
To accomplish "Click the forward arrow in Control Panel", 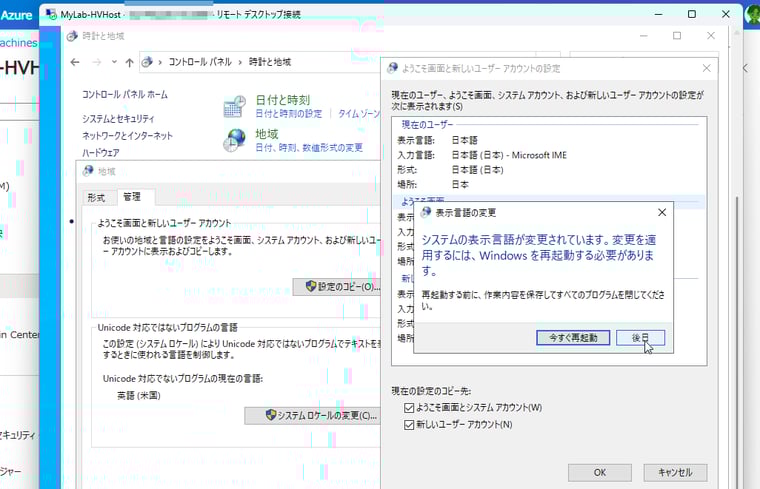I will click(97, 62).
